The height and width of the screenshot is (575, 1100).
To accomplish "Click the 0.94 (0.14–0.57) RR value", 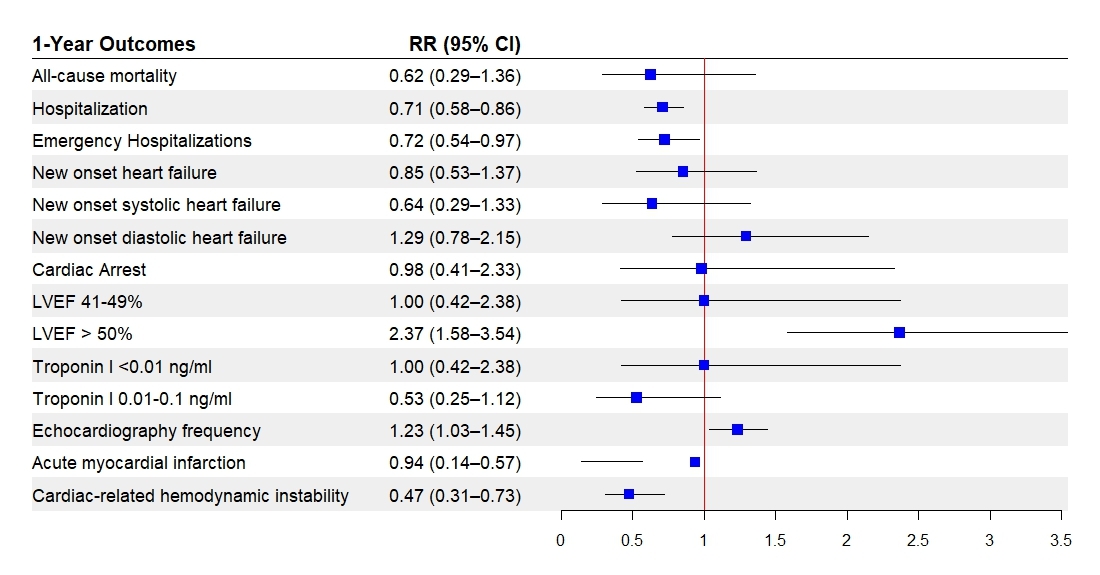I will pos(455,463).
